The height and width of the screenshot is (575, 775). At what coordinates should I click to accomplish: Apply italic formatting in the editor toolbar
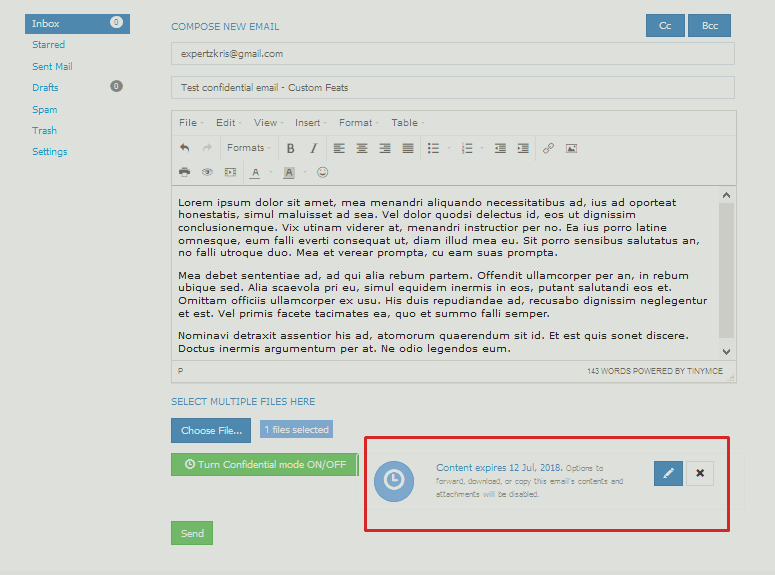tap(313, 148)
